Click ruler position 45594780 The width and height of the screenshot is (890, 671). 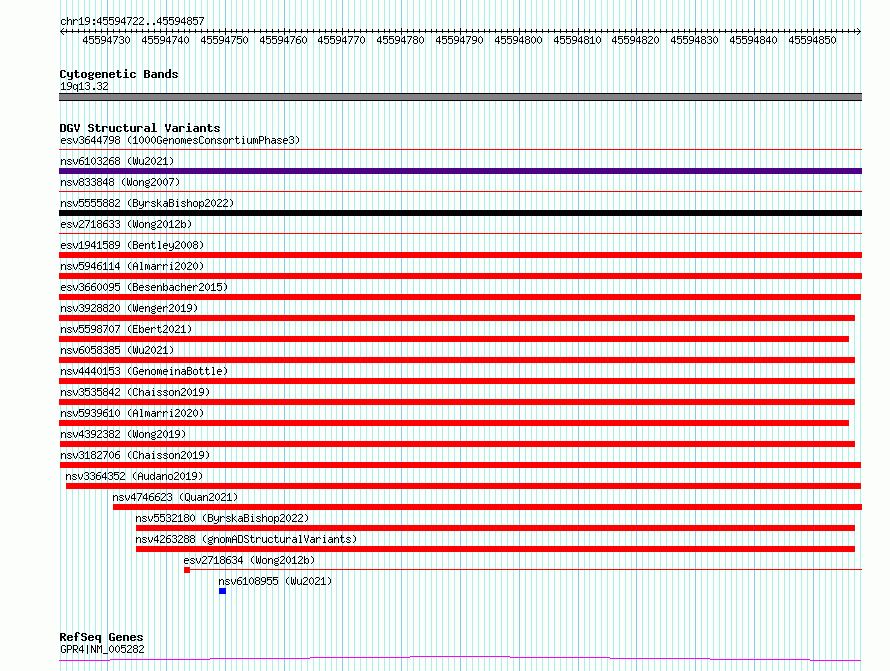[400, 40]
